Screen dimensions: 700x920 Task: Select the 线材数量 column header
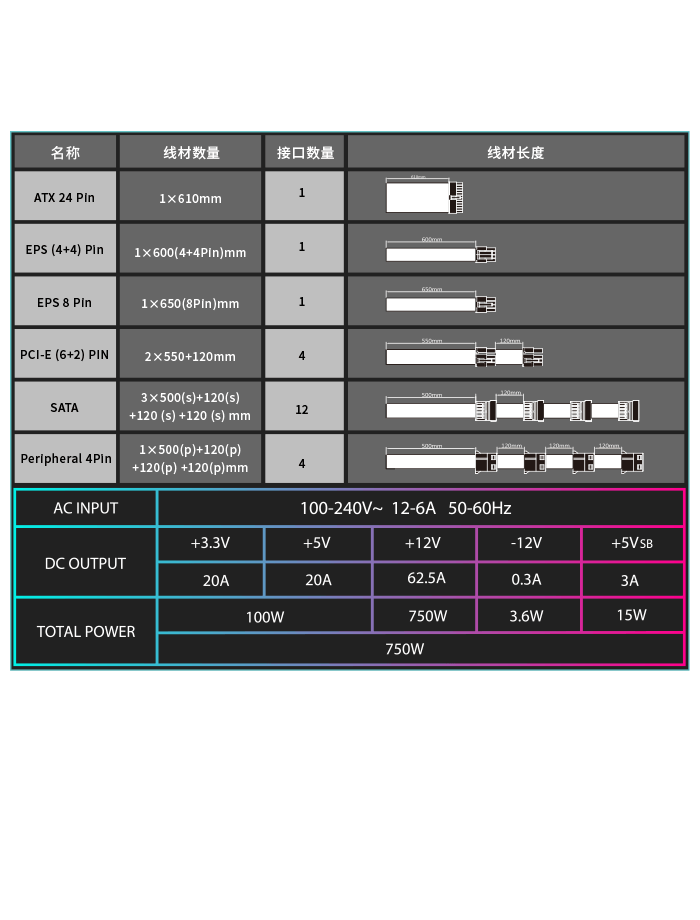(190, 152)
